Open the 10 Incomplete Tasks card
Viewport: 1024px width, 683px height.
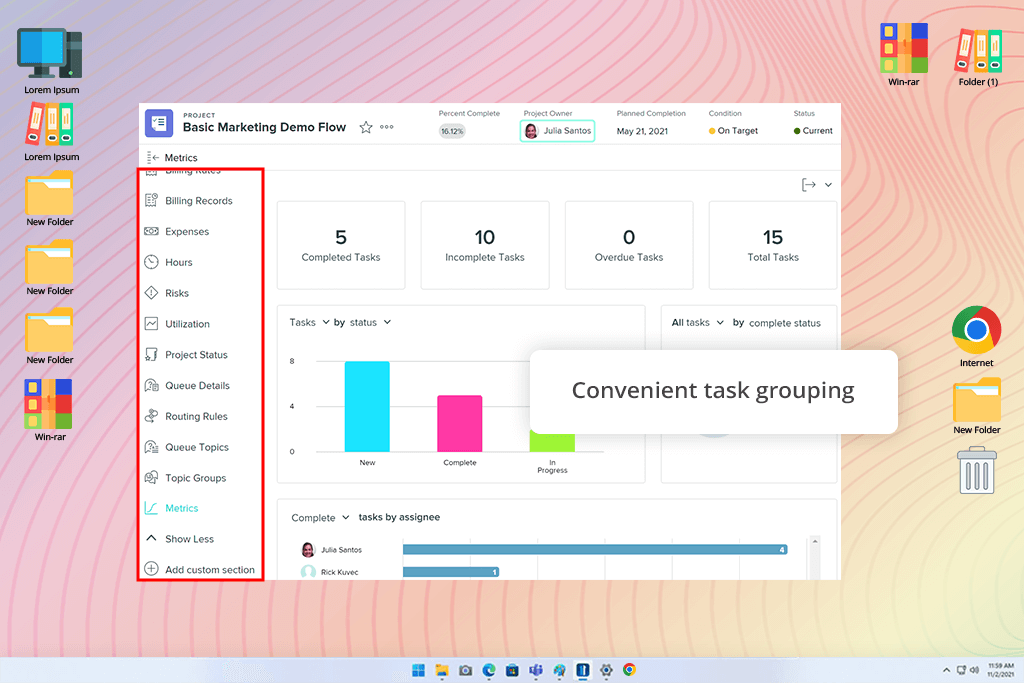pyautogui.click(x=485, y=245)
